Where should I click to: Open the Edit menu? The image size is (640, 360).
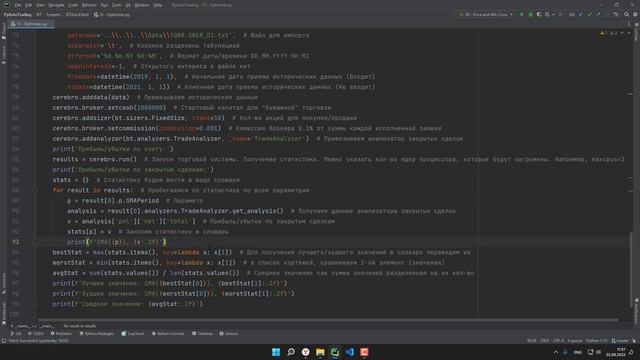tap(28, 5)
